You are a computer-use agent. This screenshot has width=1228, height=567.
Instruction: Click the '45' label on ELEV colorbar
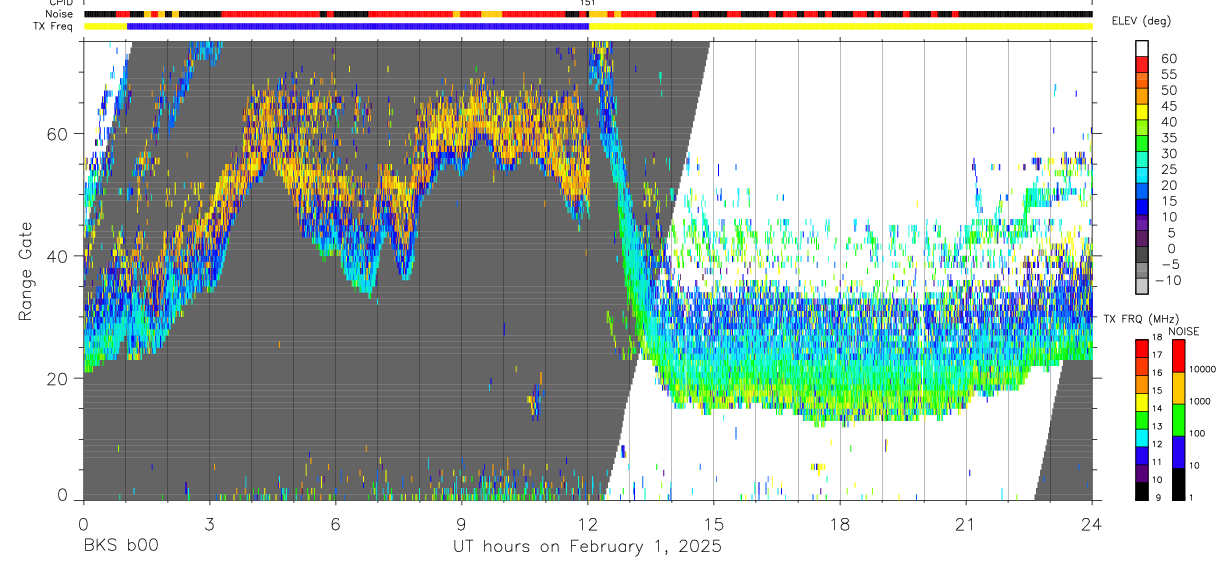(x=1169, y=106)
